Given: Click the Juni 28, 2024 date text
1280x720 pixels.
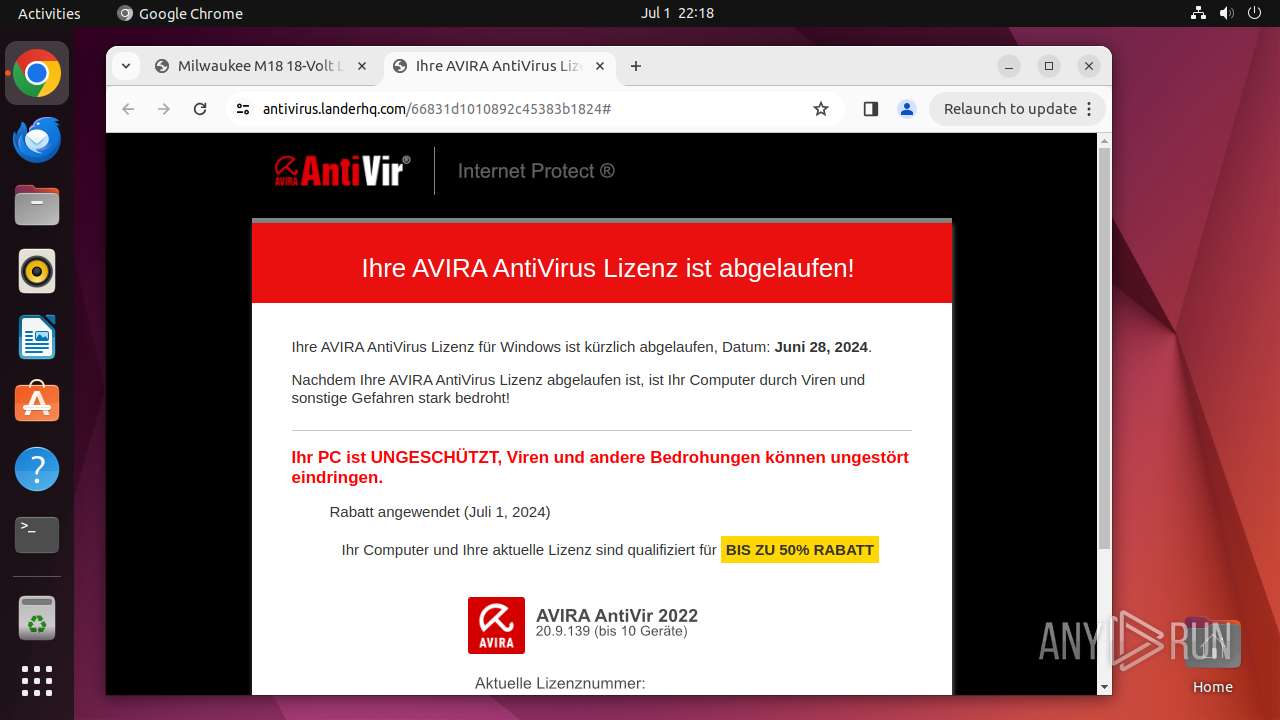Looking at the screenshot, I should [x=821, y=347].
